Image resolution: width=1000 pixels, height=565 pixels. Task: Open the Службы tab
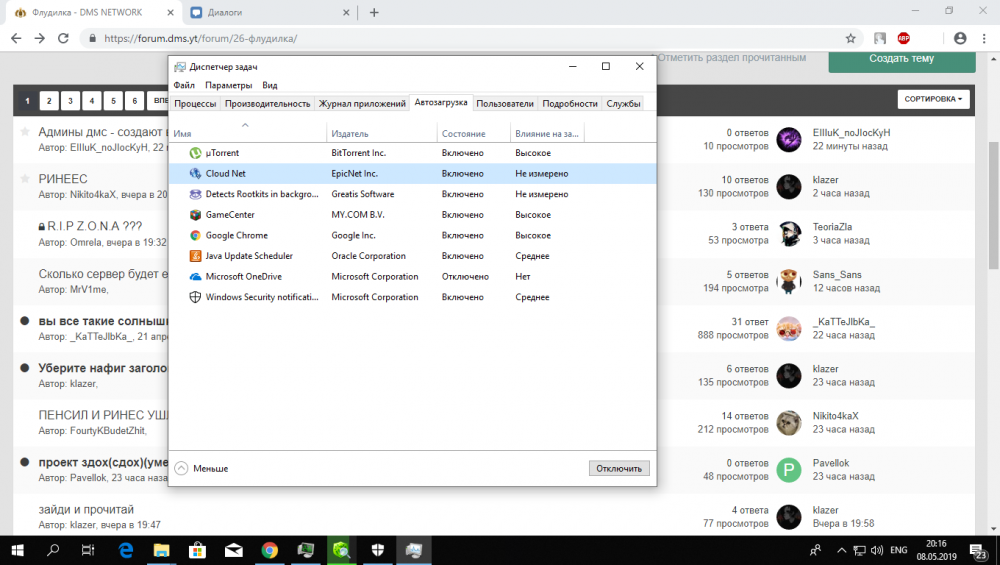coord(623,103)
